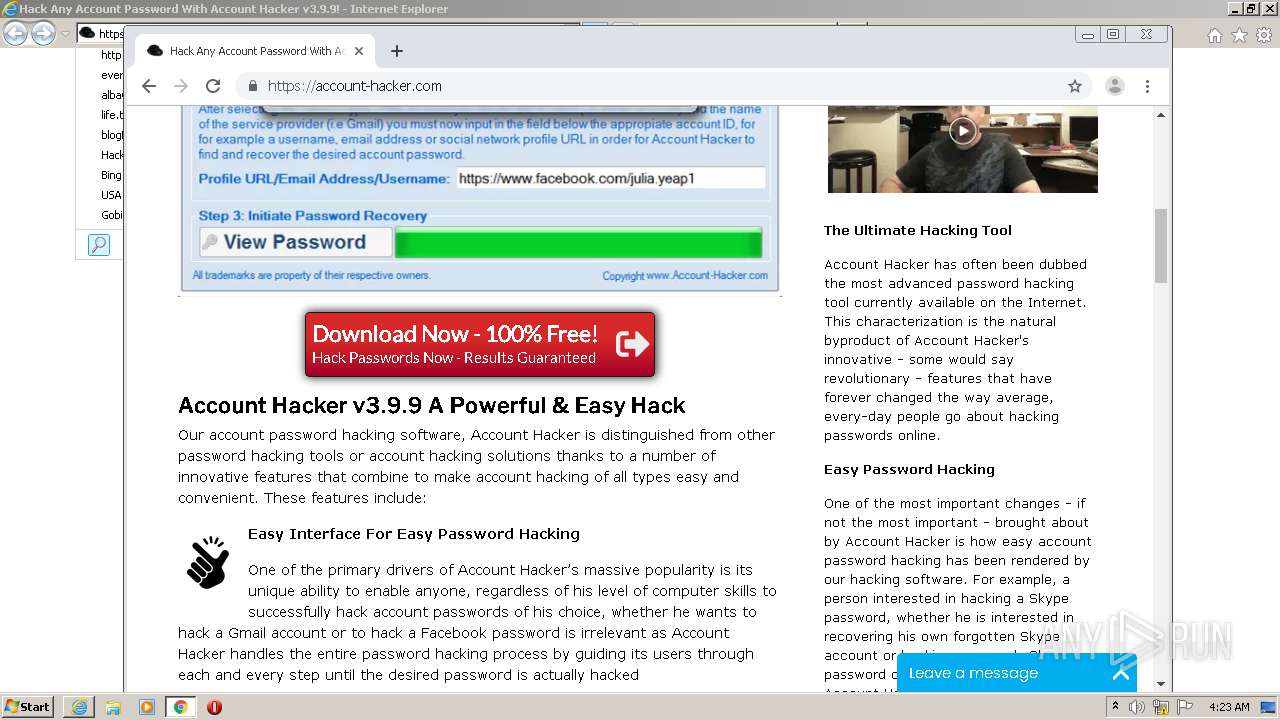1280x720 pixels.
Task: Click page scrollbar down arrow
Action: pyautogui.click(x=1161, y=684)
